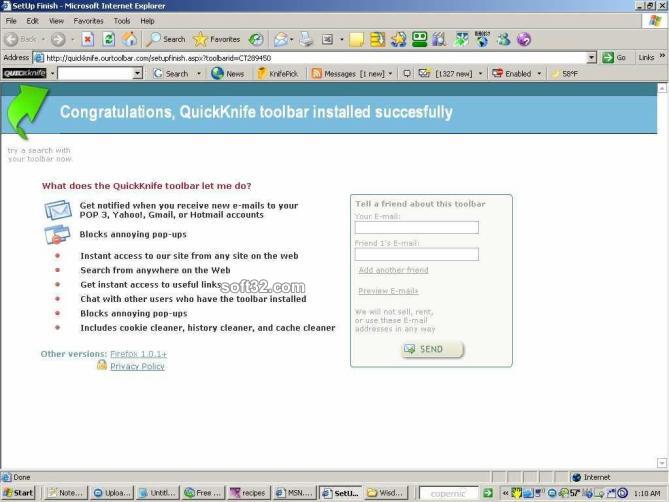Click the page scrollbar down arrow

click(662, 463)
